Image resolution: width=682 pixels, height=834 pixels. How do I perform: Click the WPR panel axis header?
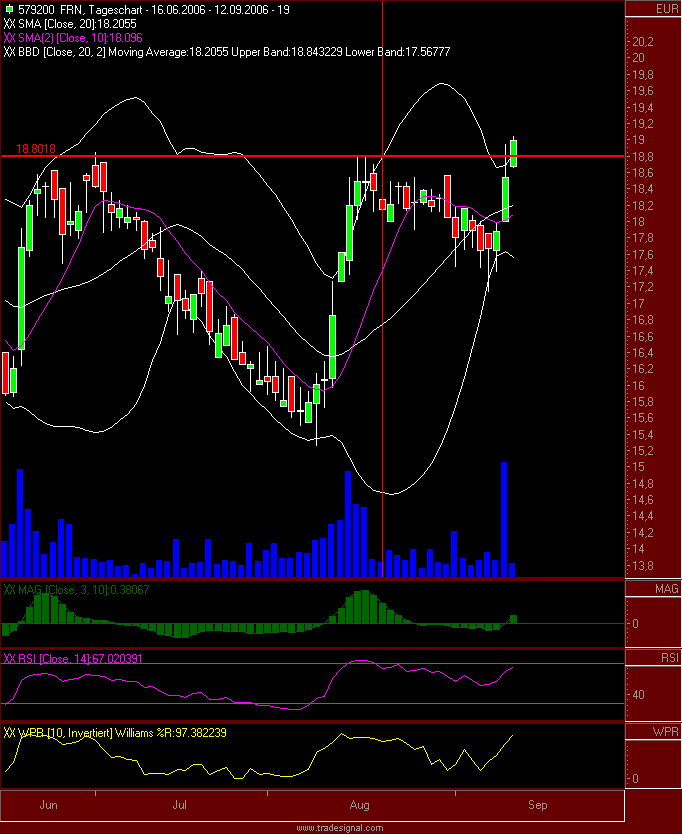pyautogui.click(x=666, y=732)
